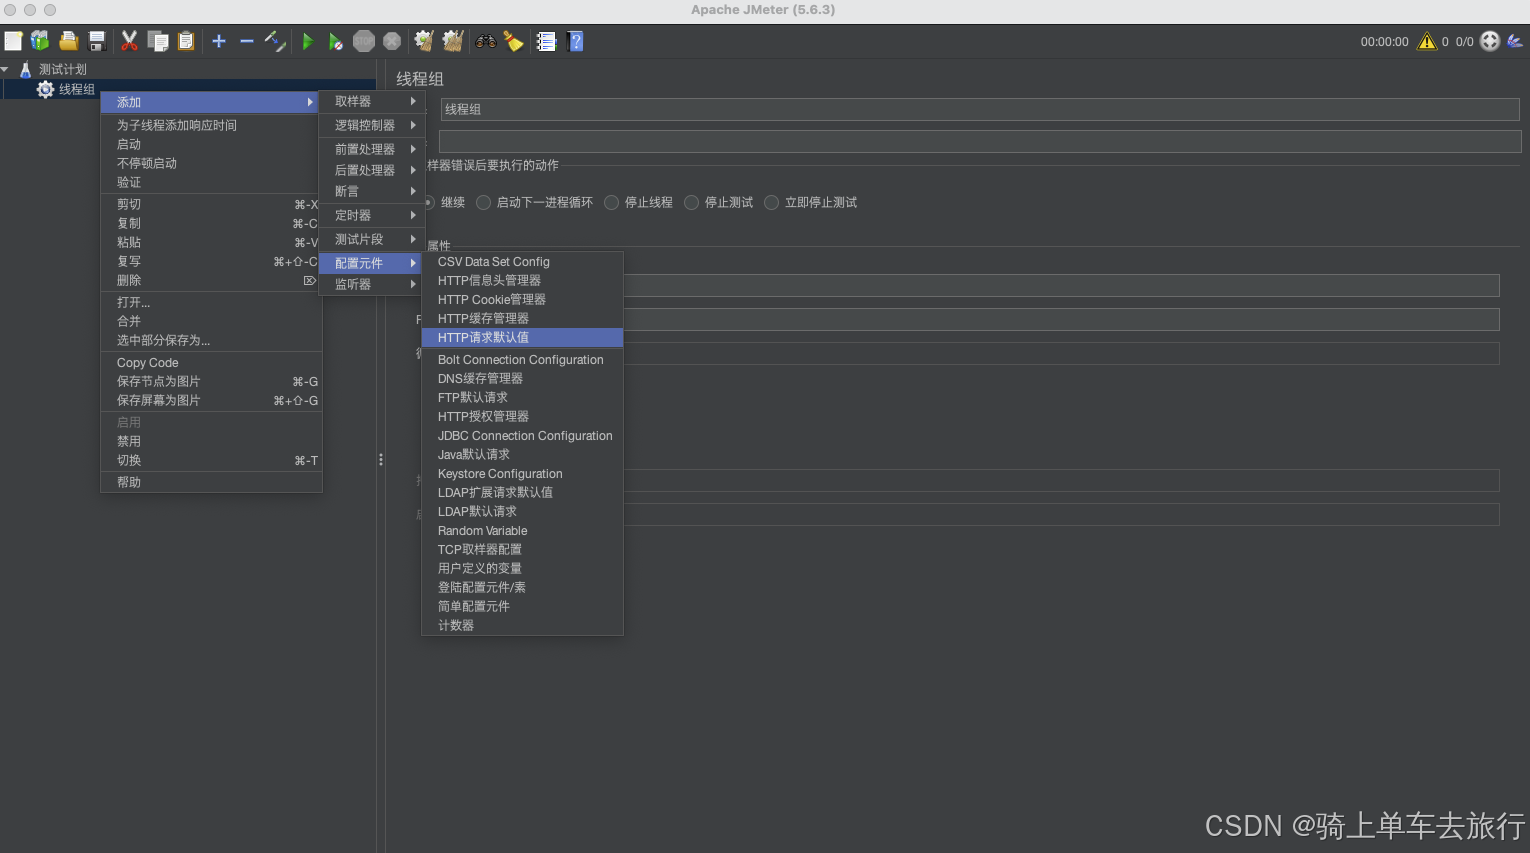Click the JMeter feather logo icon

pos(1515,41)
